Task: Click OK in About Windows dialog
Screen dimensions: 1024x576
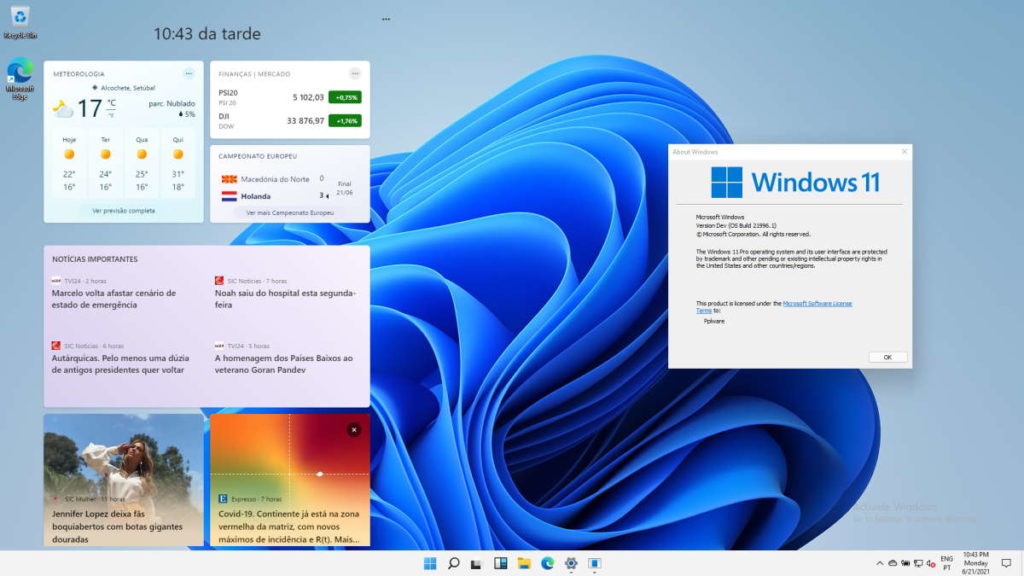Action: [x=888, y=357]
